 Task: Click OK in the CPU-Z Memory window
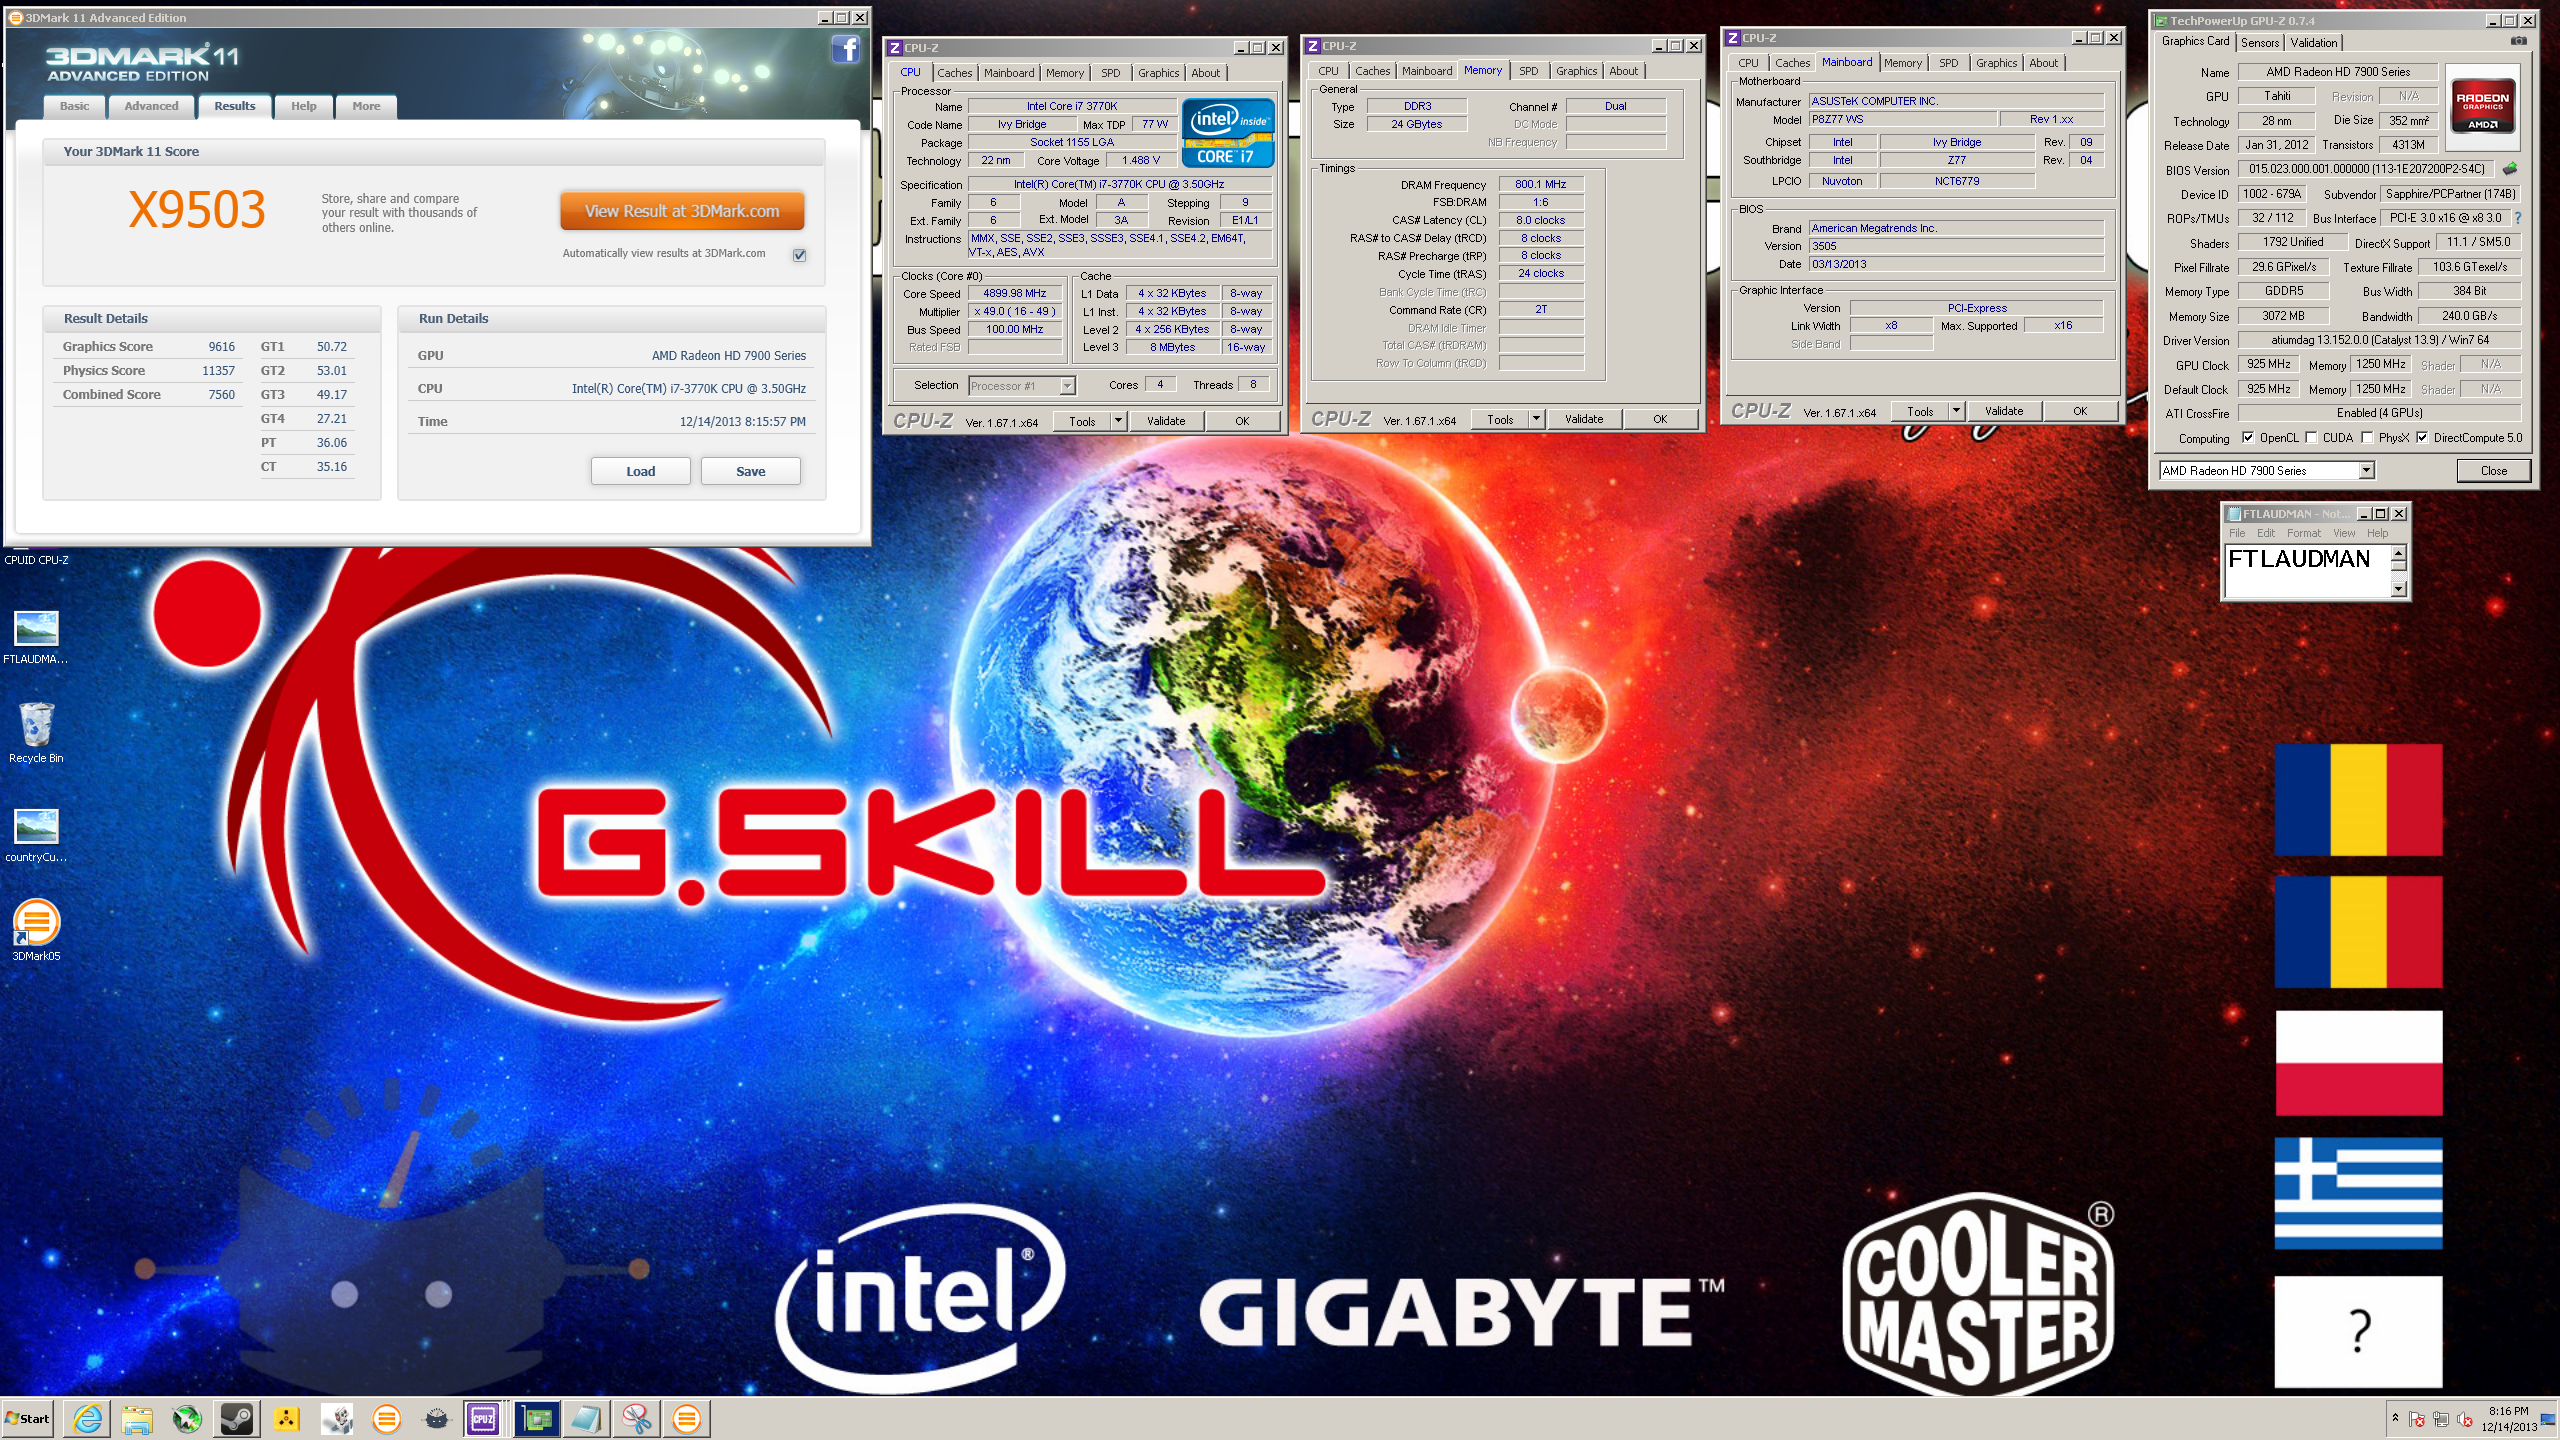pos(1659,419)
